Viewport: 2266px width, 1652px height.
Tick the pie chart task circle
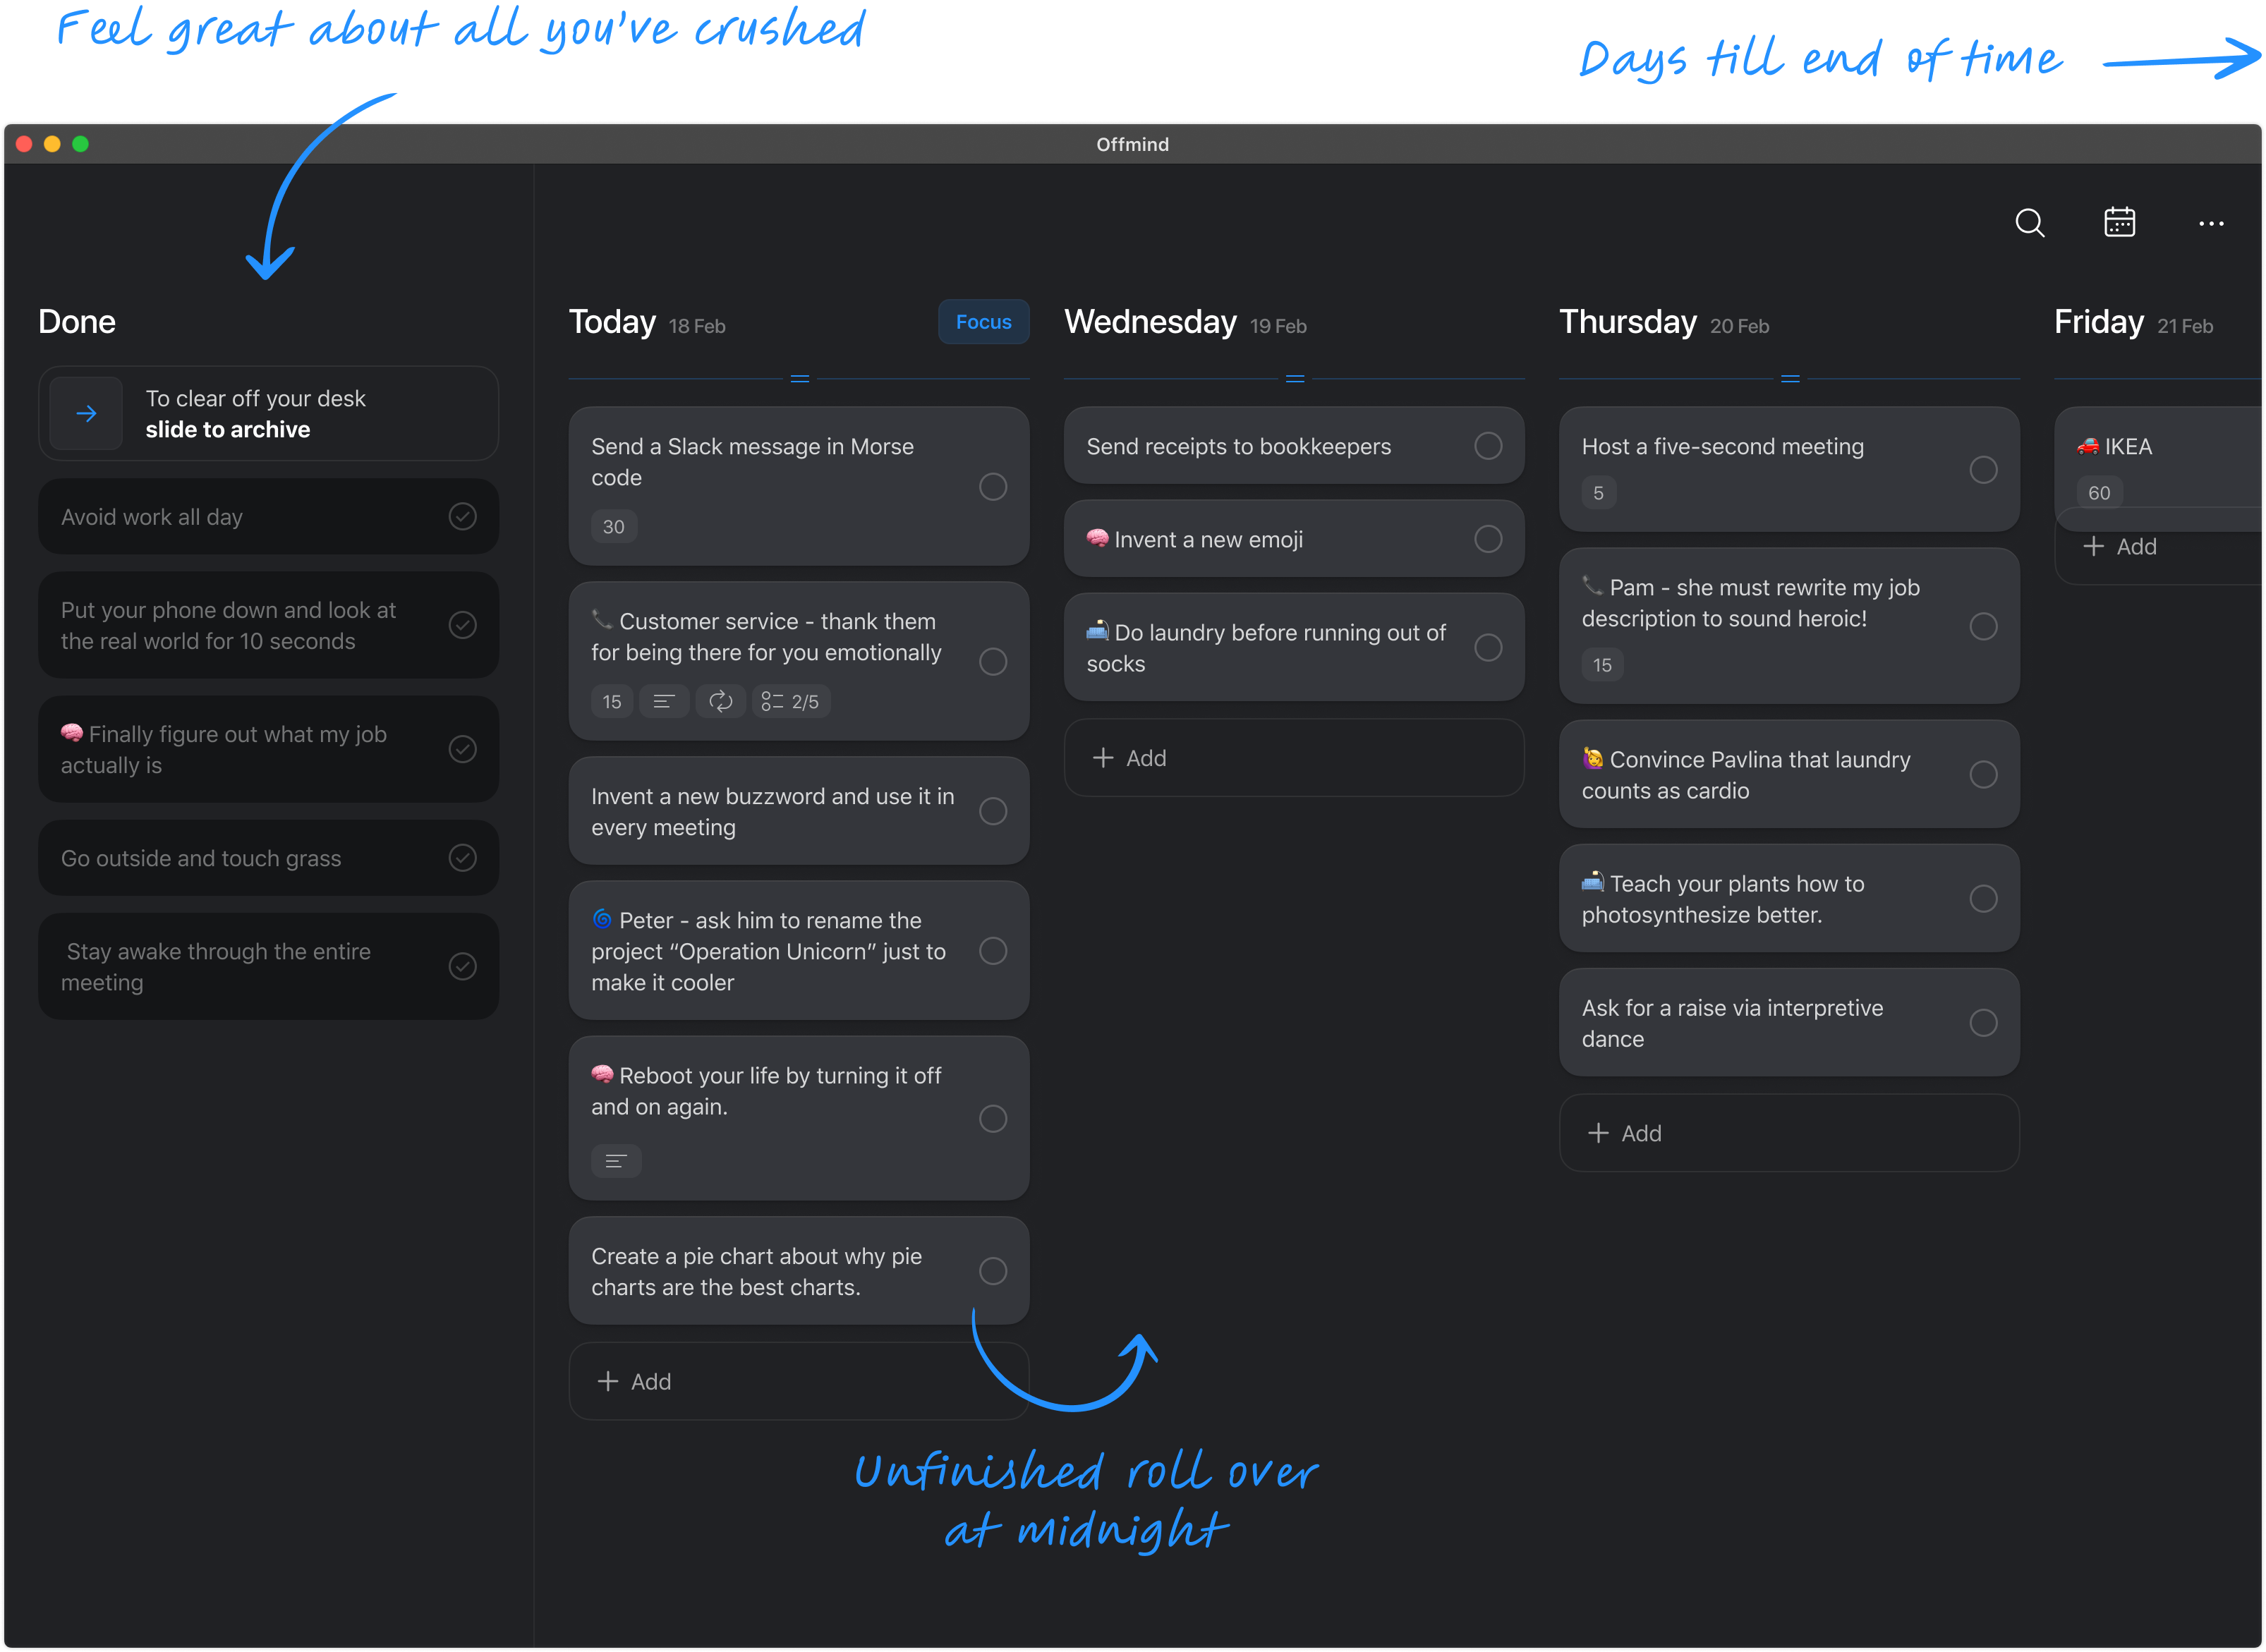coord(992,1270)
